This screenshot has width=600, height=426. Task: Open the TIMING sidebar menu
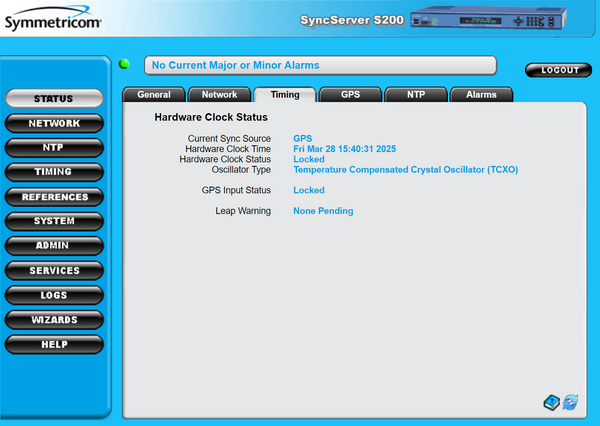53,173
